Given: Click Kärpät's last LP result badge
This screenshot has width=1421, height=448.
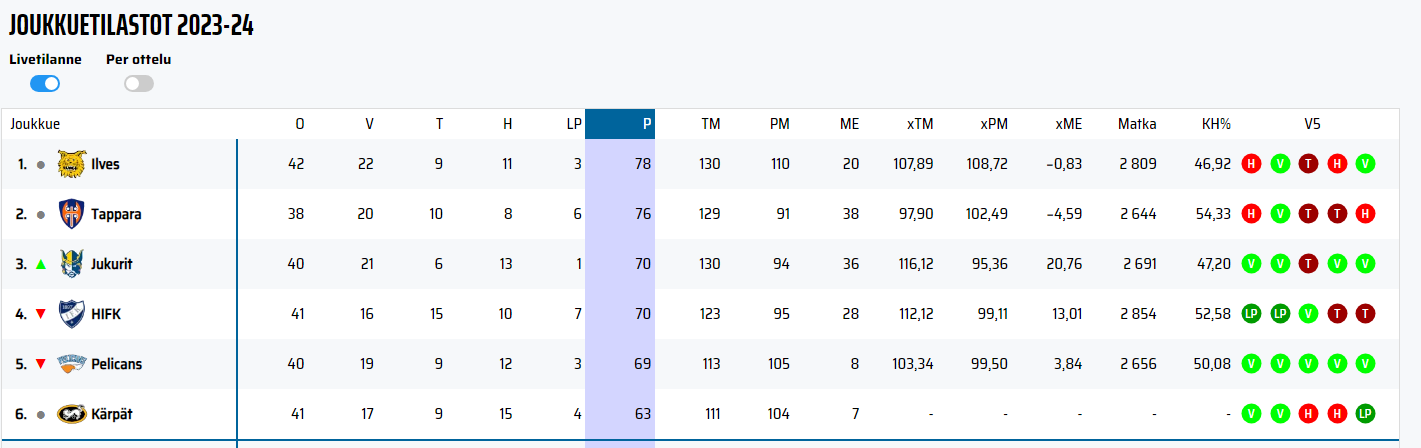Looking at the screenshot, I should [1366, 414].
